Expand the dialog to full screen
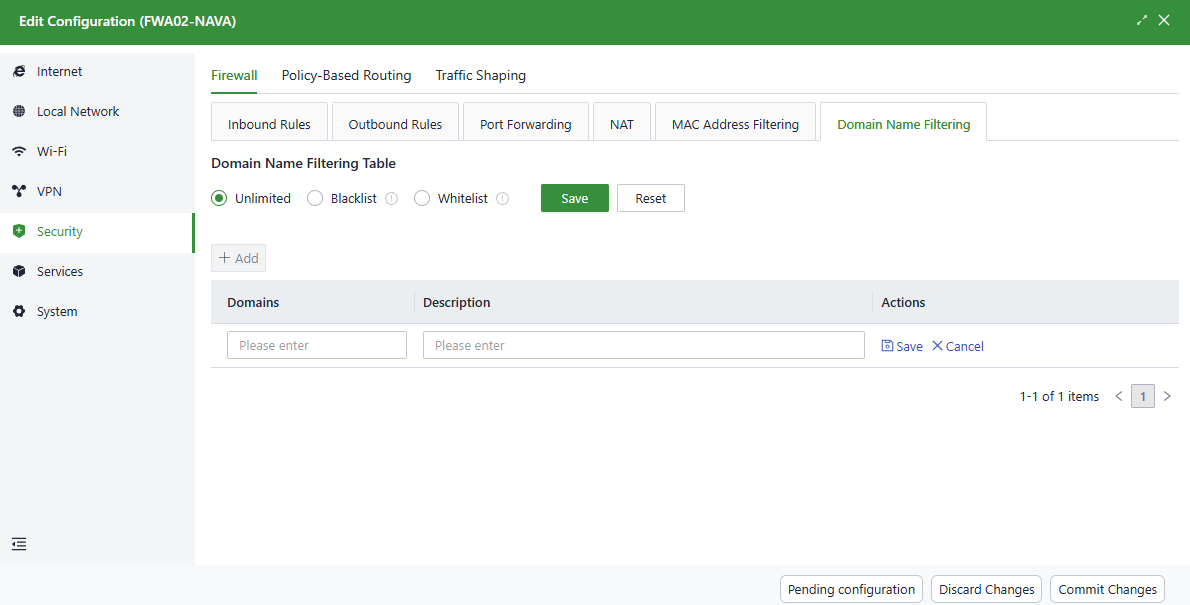This screenshot has height=605, width=1190. [1142, 20]
